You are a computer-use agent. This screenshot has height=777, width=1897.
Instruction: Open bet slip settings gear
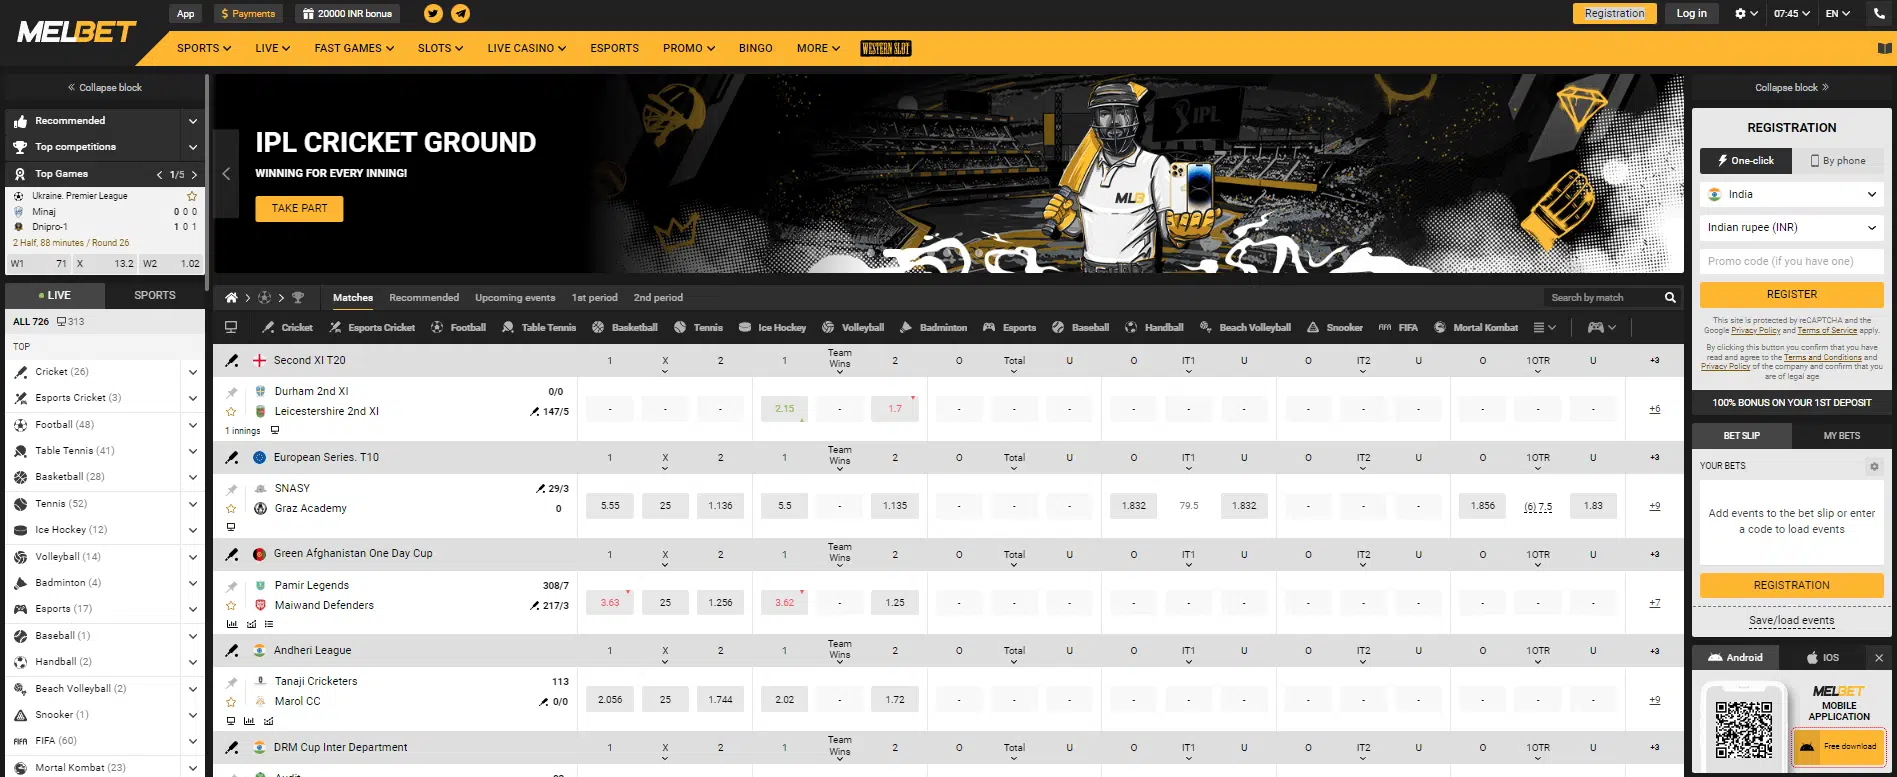pos(1874,466)
